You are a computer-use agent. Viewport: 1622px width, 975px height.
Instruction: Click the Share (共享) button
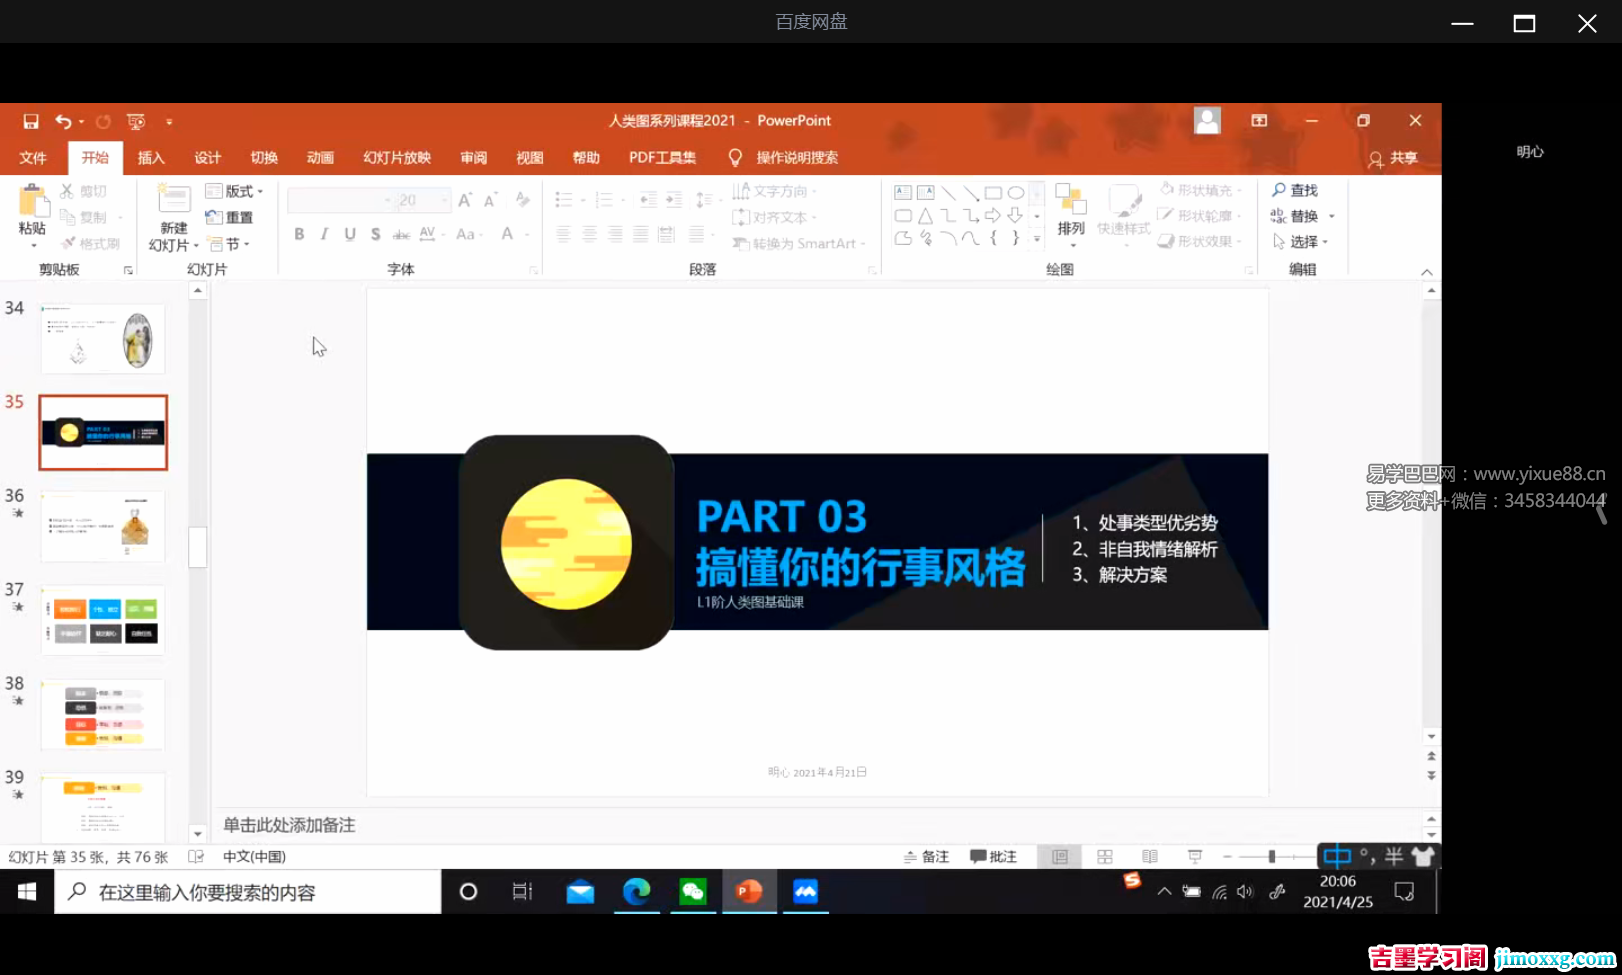1393,158
